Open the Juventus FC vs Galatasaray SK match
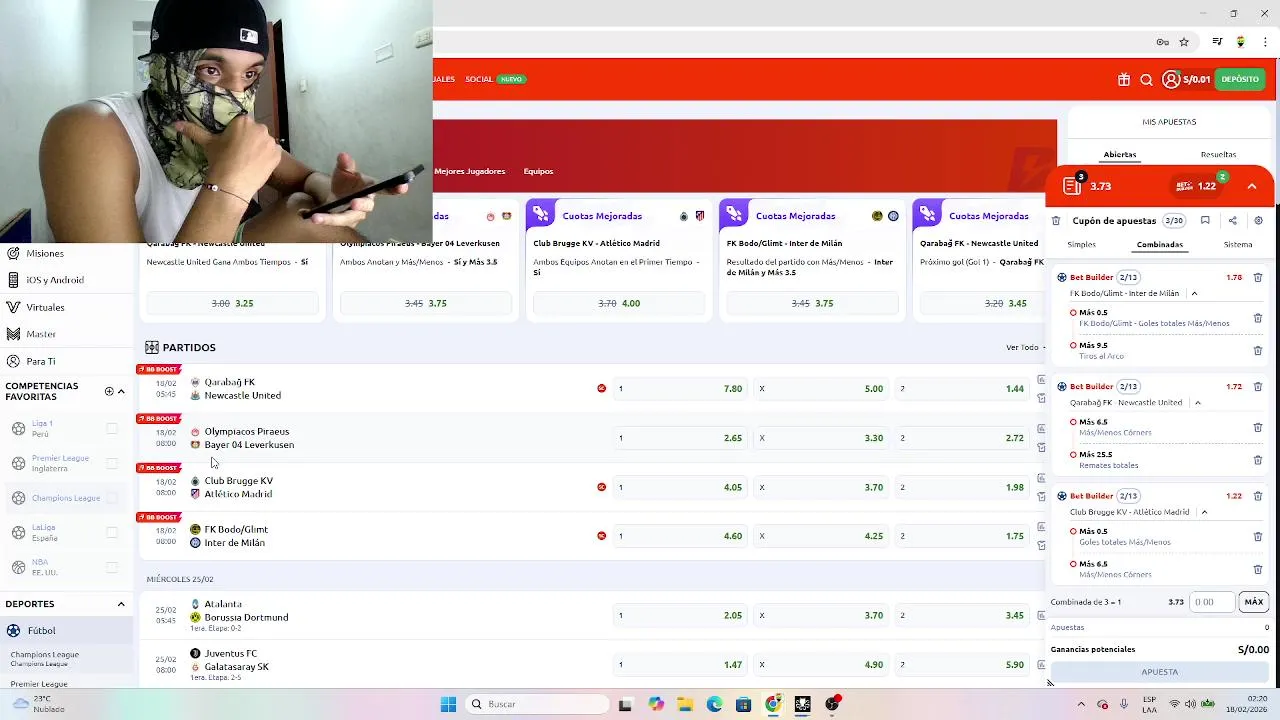This screenshot has height=720, width=1280. pyautogui.click(x=236, y=660)
